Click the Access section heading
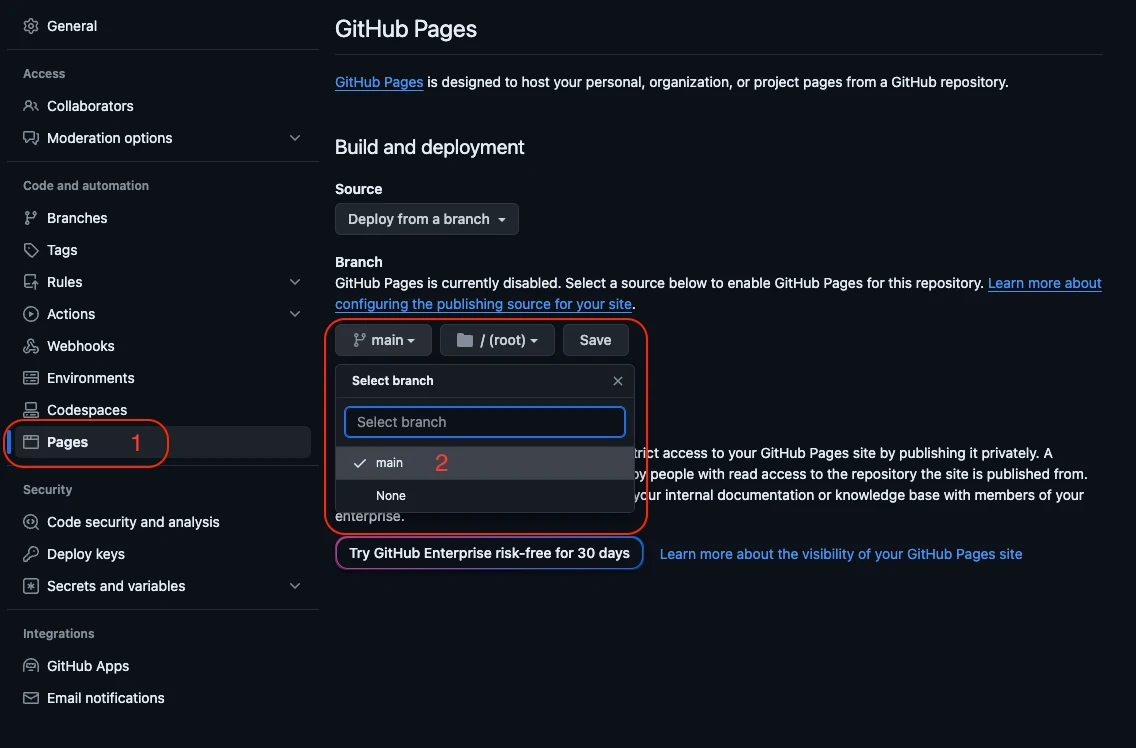The width and height of the screenshot is (1136, 748). click(x=43, y=73)
